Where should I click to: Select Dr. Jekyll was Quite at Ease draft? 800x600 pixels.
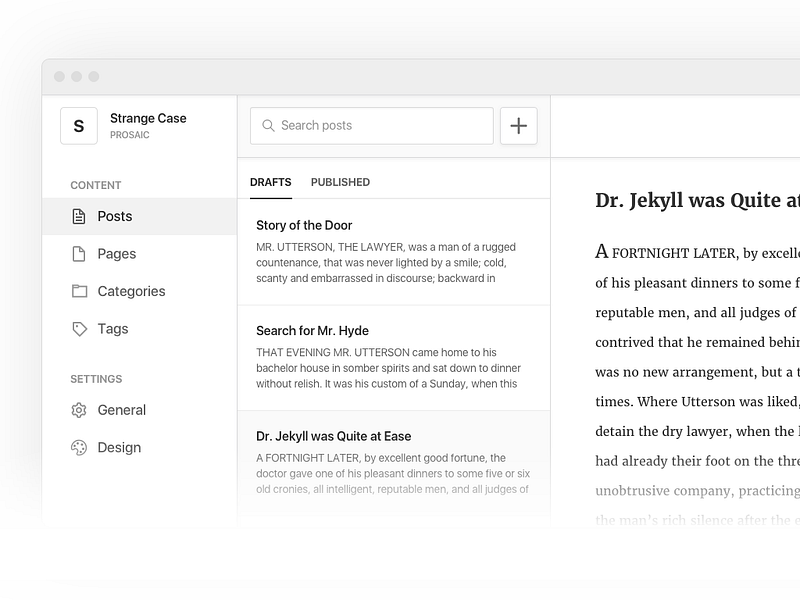(x=393, y=462)
